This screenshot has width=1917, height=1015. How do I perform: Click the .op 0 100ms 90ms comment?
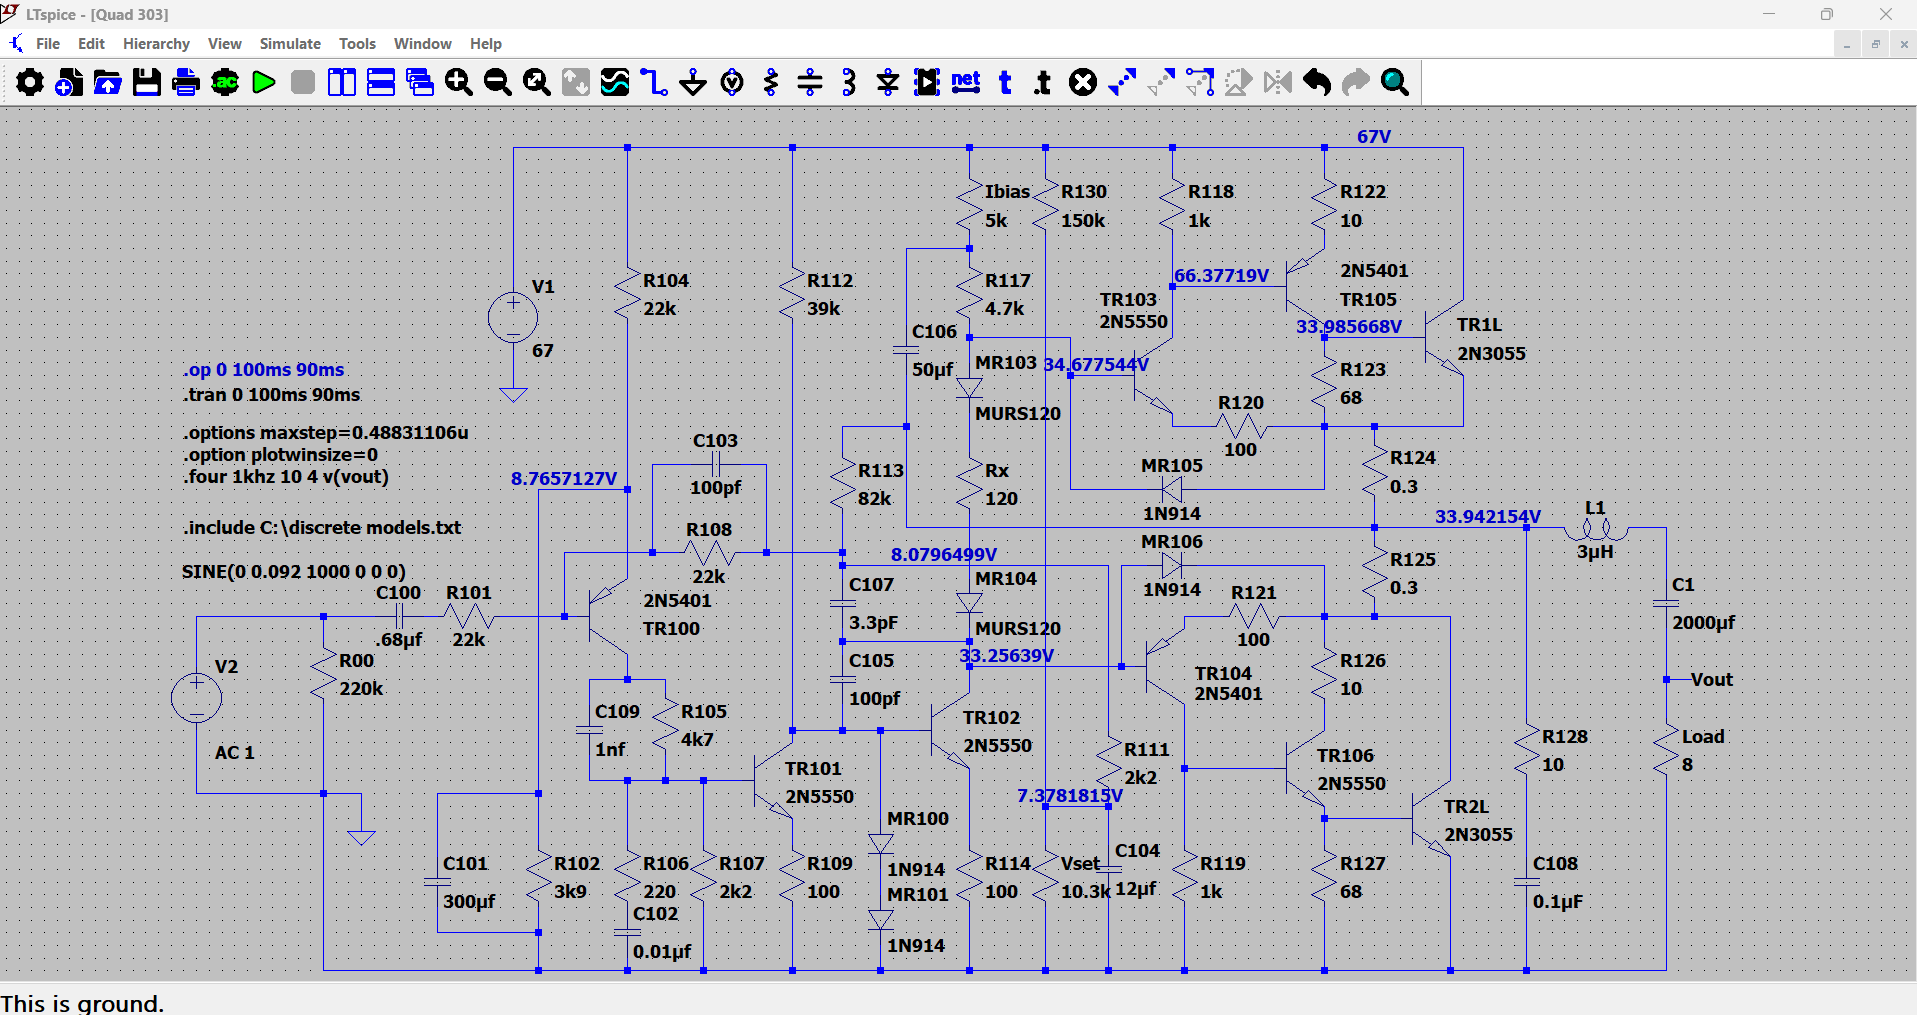tap(264, 370)
